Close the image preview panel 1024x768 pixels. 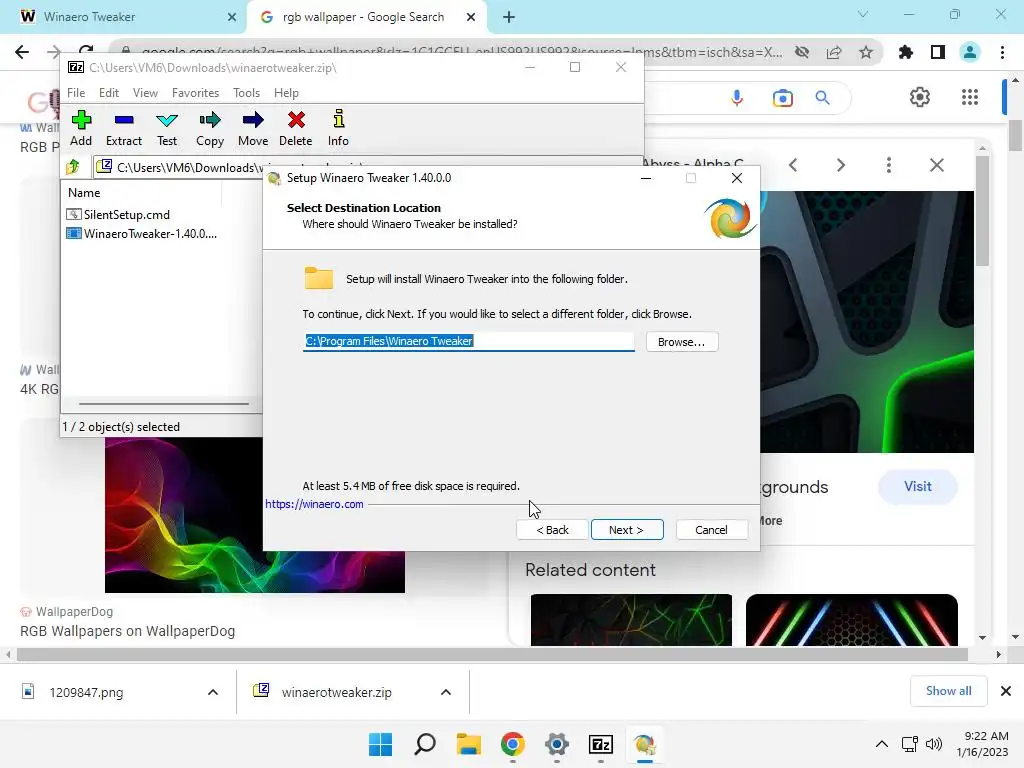click(x=937, y=165)
